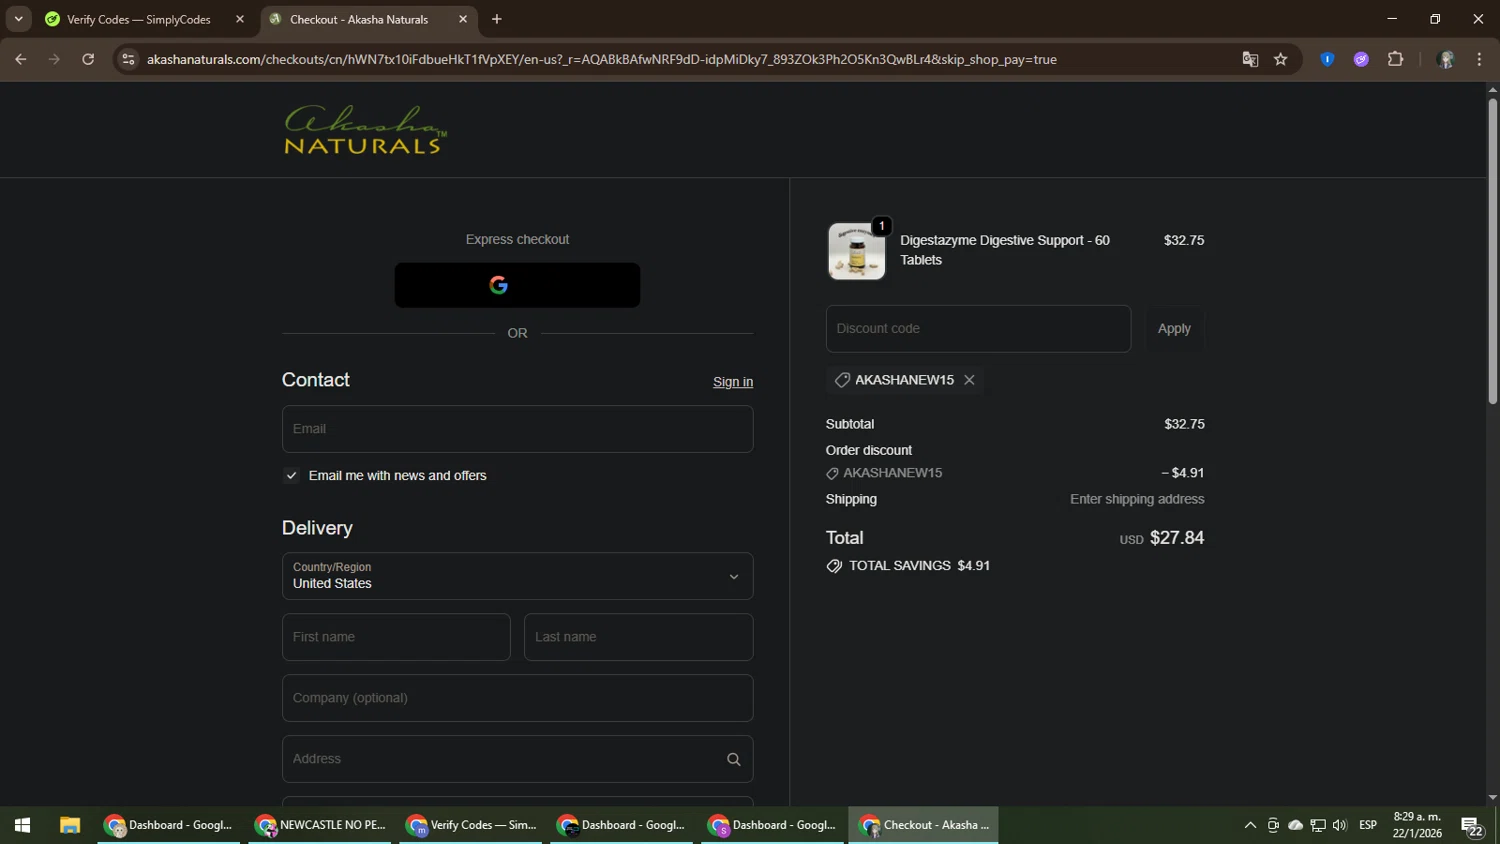Open the volume control in tray
Viewport: 1500px width, 844px height.
pyautogui.click(x=1340, y=825)
